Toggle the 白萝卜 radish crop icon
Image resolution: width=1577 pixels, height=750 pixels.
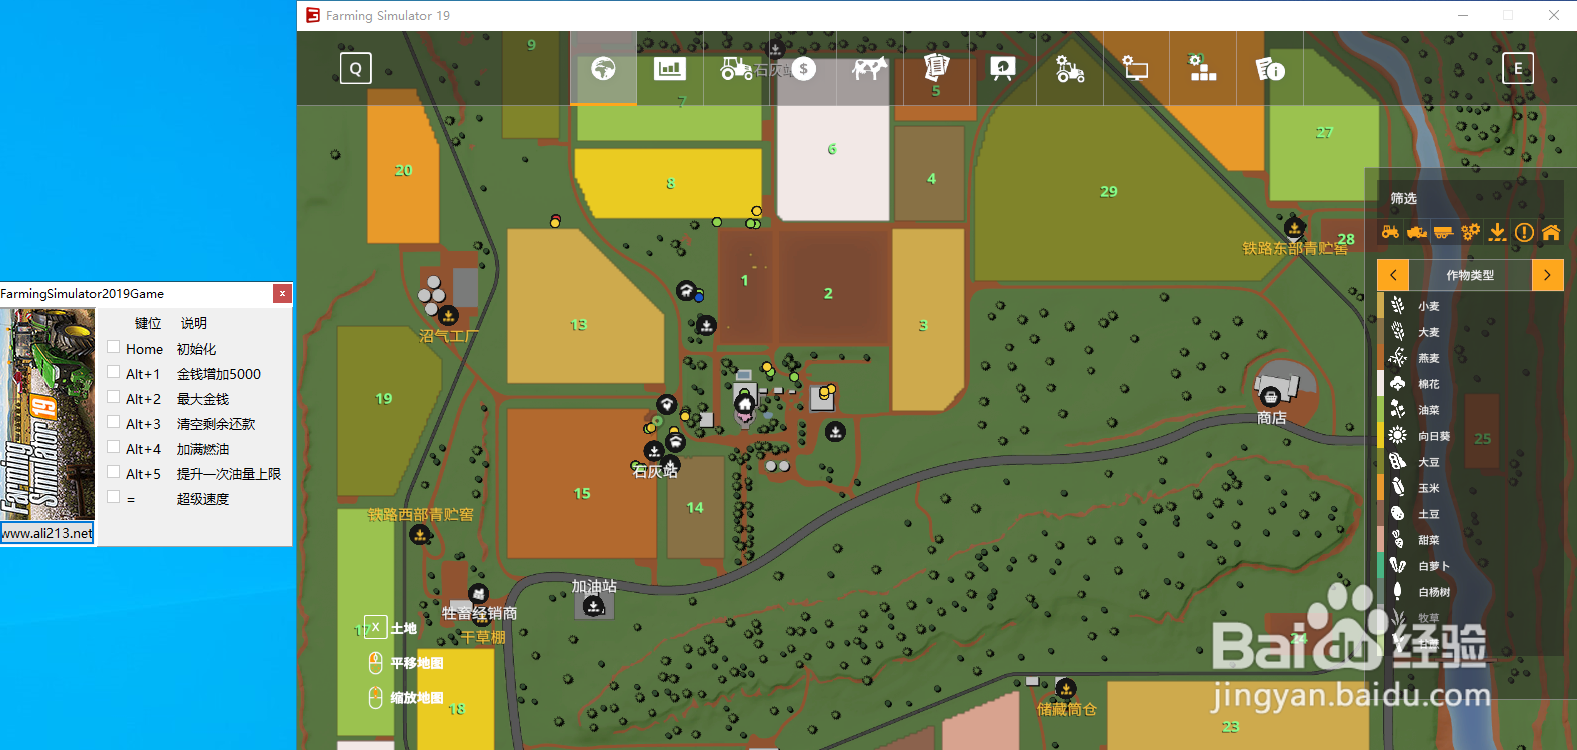point(1398,565)
